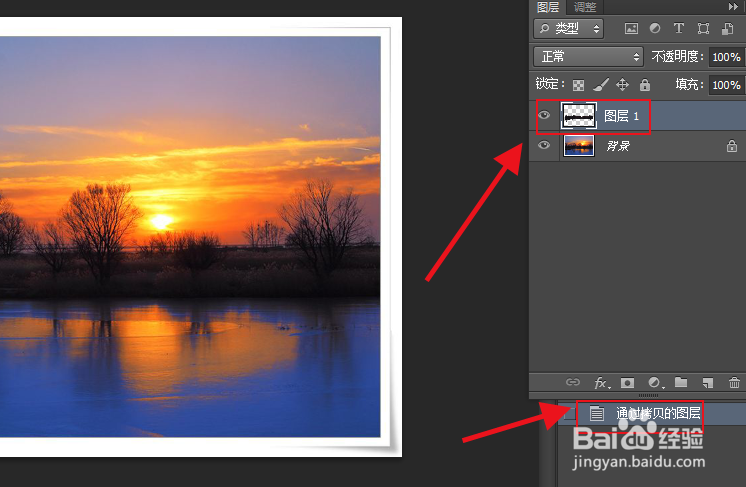Click the 图层 1 layer name
Image resolution: width=746 pixels, height=487 pixels.
click(621, 116)
